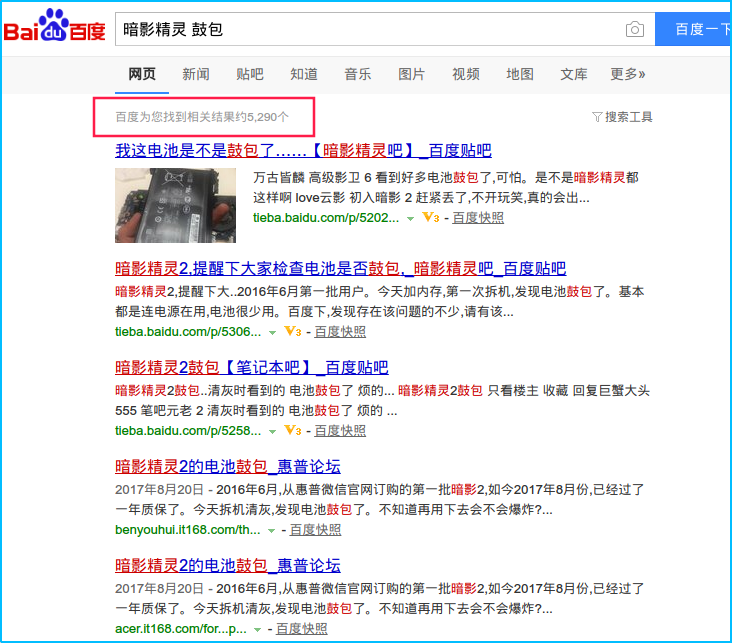732x643 pixels.
Task: Expand the dropdown arrow after tieba.baidu.com/p/5258
Action: coord(273,431)
